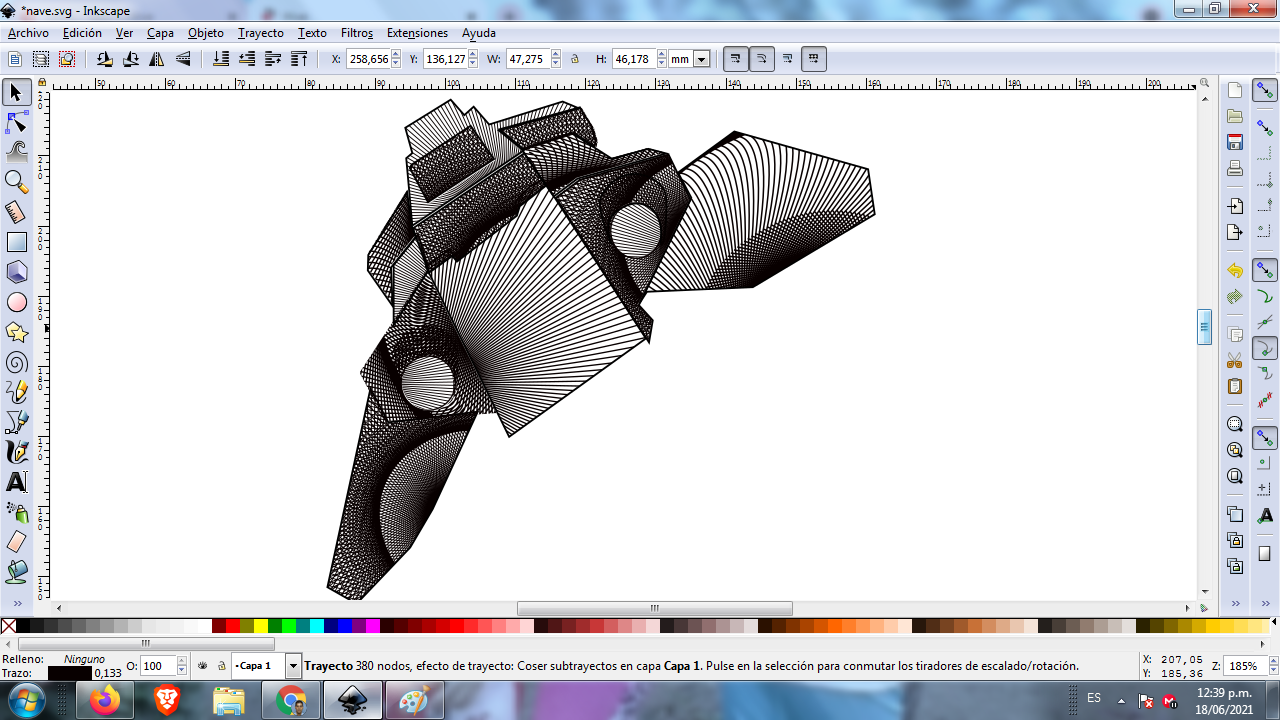The height and width of the screenshot is (720, 1280).
Task: Click Flip vertically icon
Action: coord(183,59)
